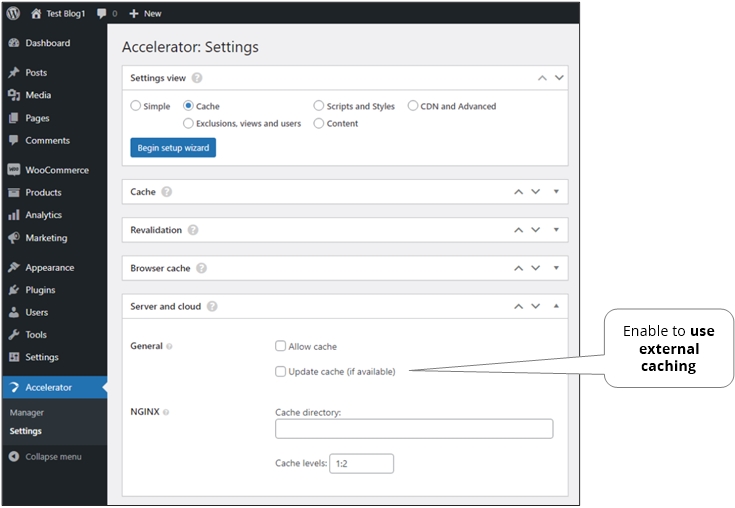Click the Cache directory input field
Image resolution: width=735 pixels, height=508 pixels.
click(x=414, y=429)
